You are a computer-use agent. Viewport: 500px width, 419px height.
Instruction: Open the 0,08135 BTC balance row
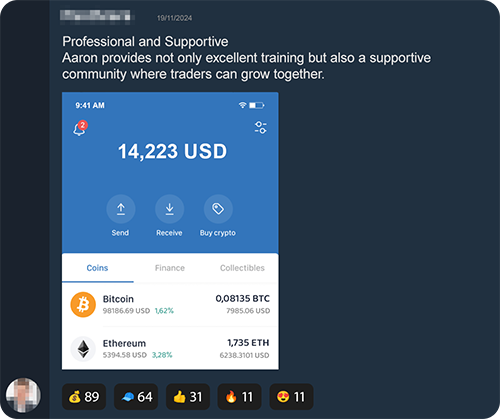[x=170, y=304]
